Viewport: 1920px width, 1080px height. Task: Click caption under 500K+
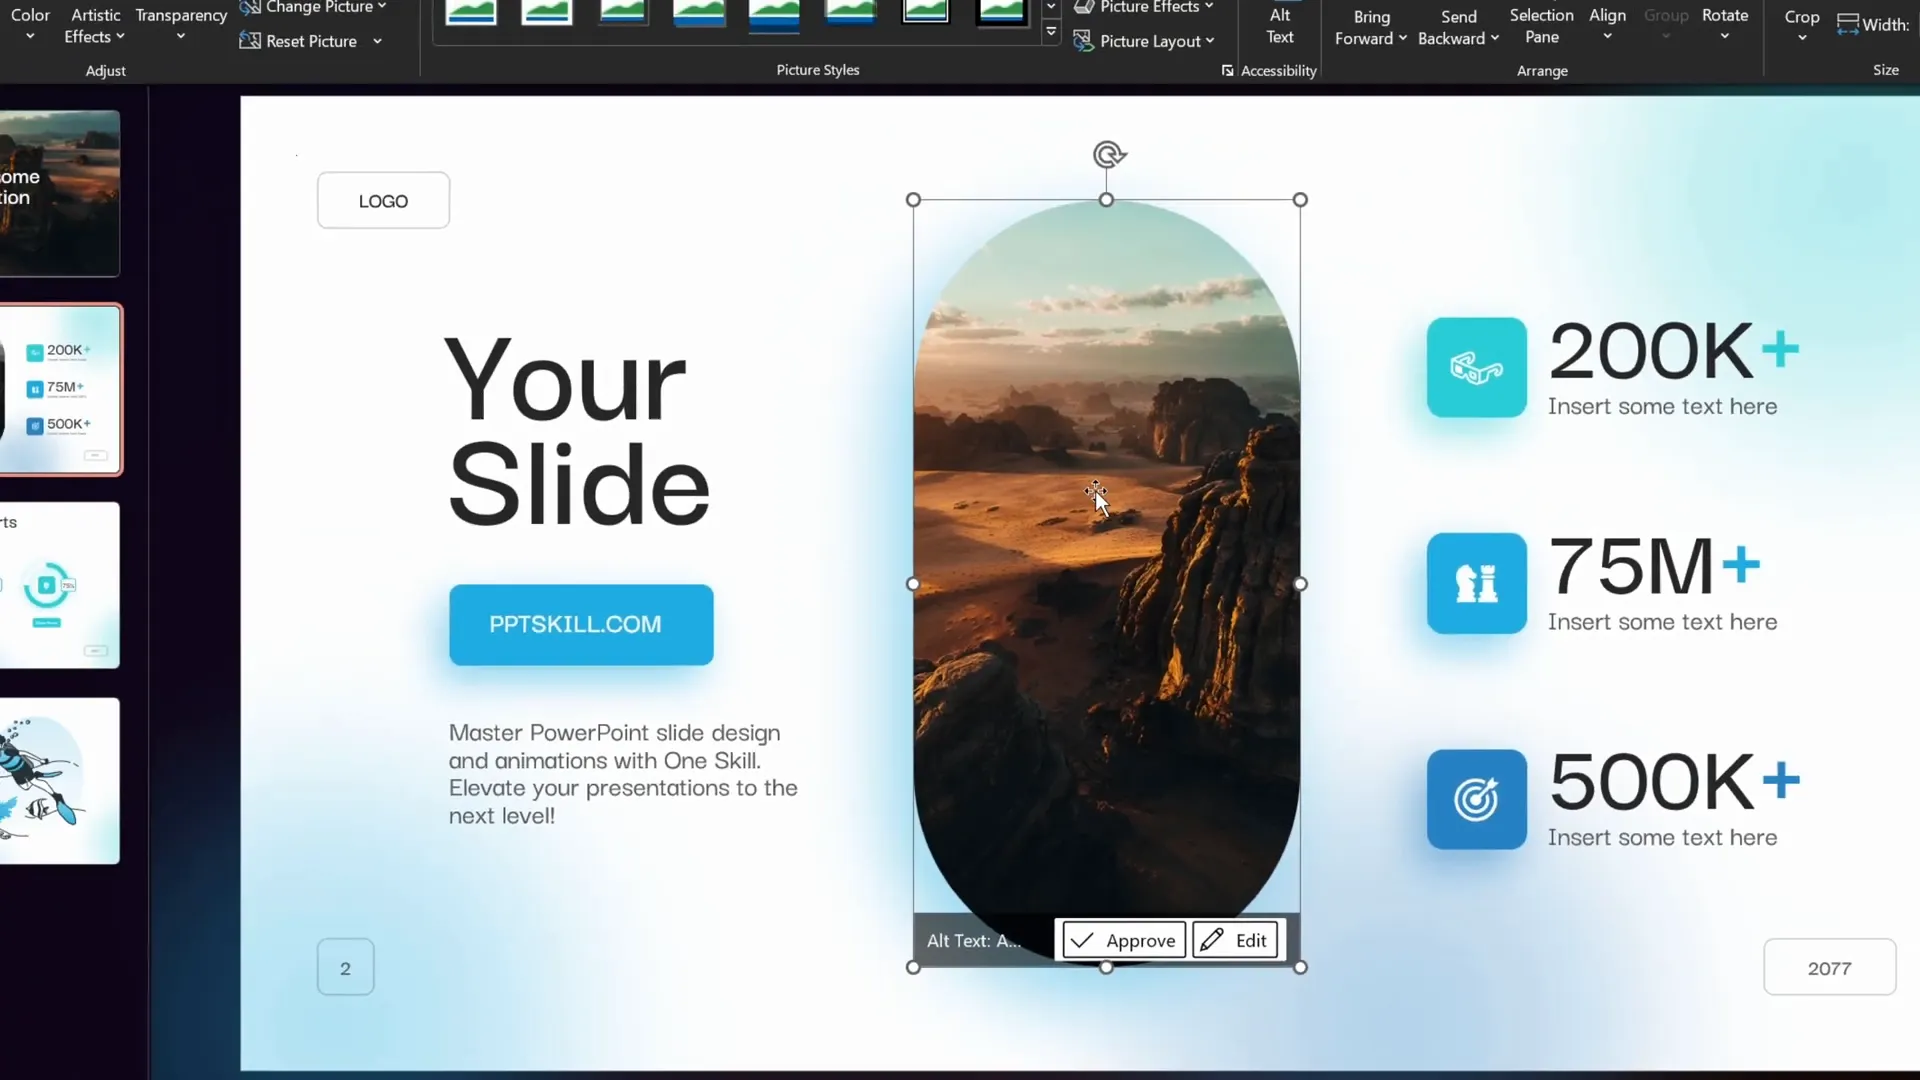coord(1662,838)
